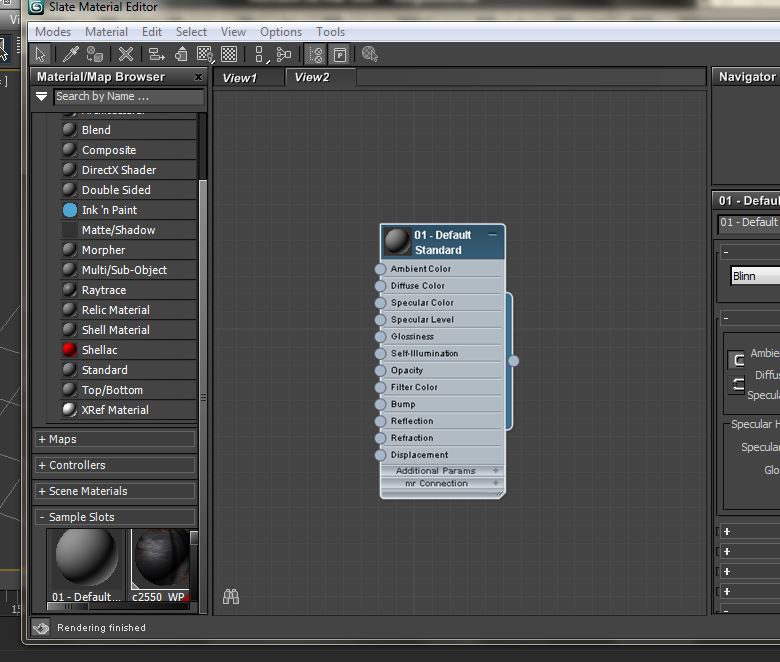
Task: Toggle Material/Map Browser panel button
Action: click(x=315, y=54)
